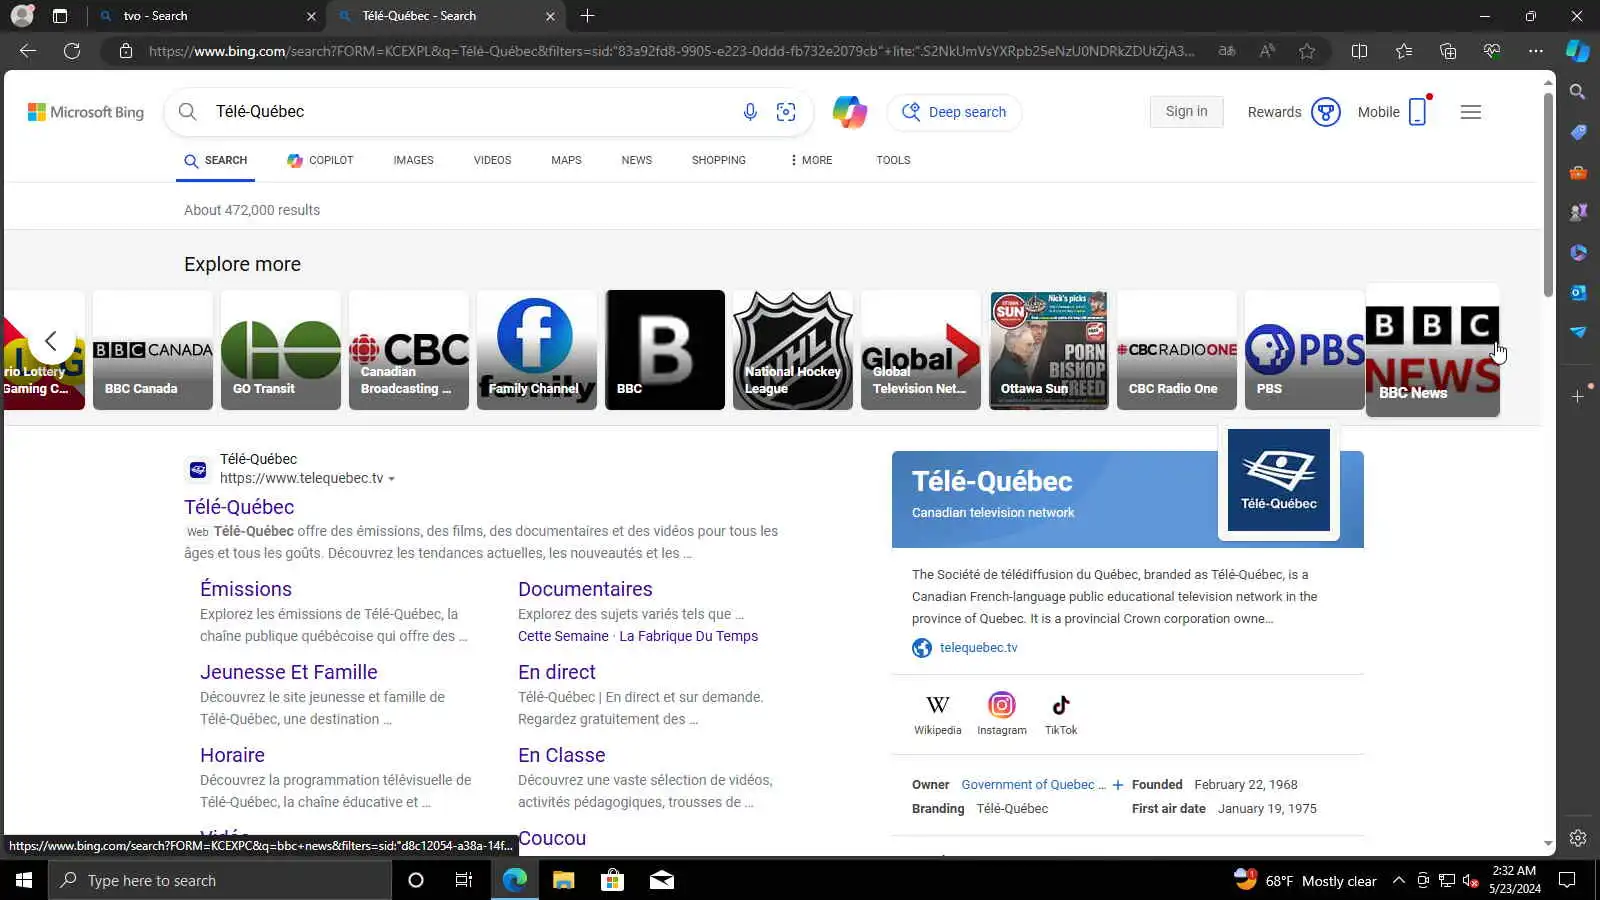
Task: Open Télé-Québec TikTok profile
Action: click(x=1061, y=714)
